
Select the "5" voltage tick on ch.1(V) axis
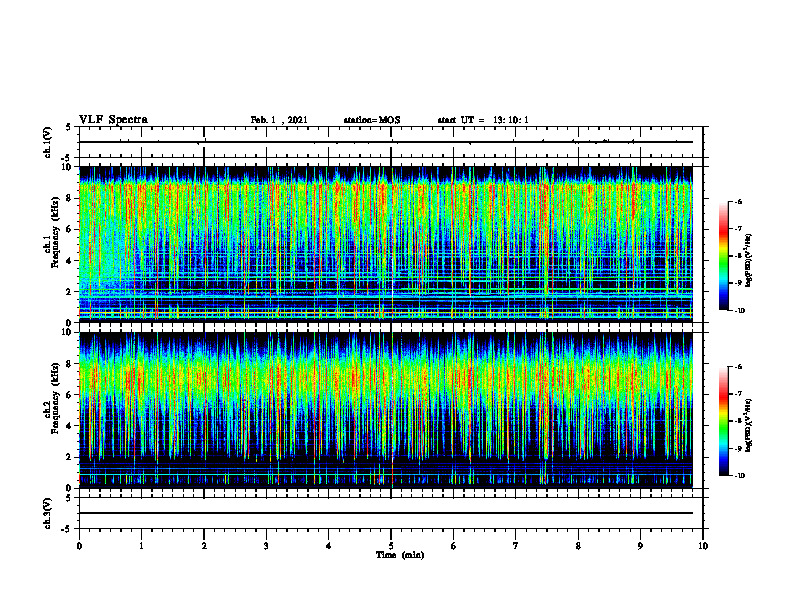[70, 127]
